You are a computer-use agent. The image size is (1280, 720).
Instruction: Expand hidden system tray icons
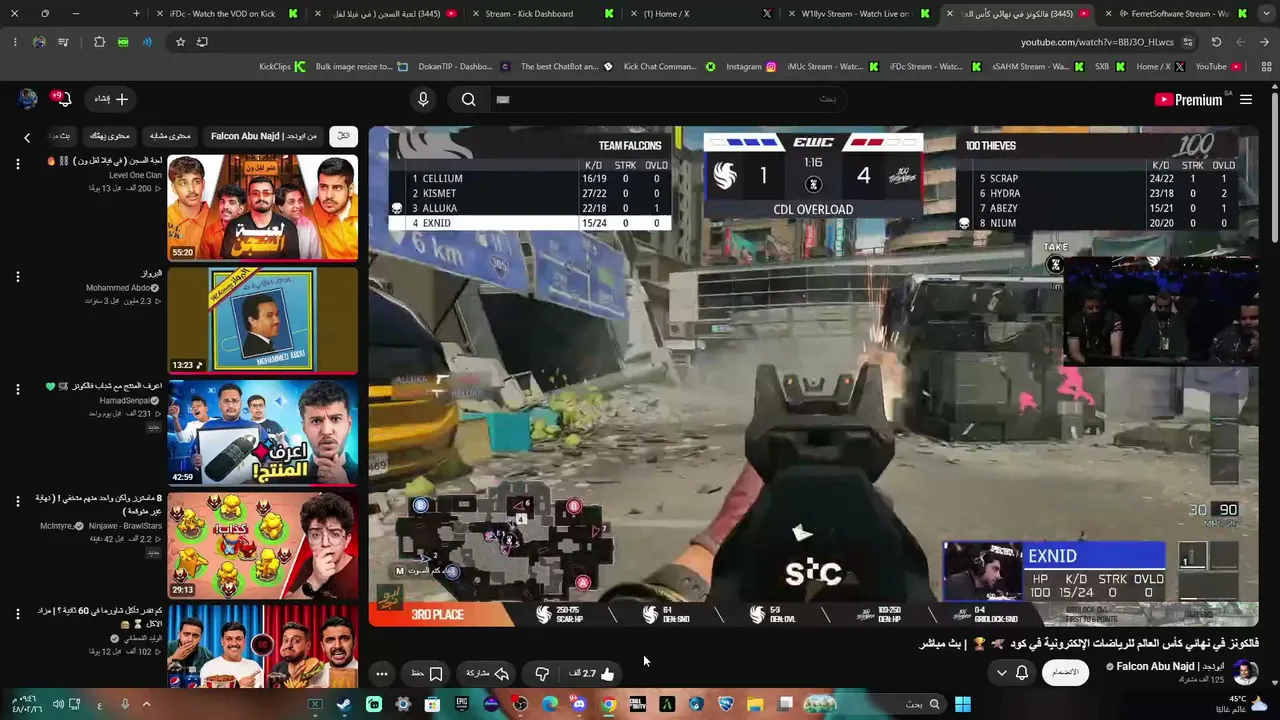tap(146, 704)
